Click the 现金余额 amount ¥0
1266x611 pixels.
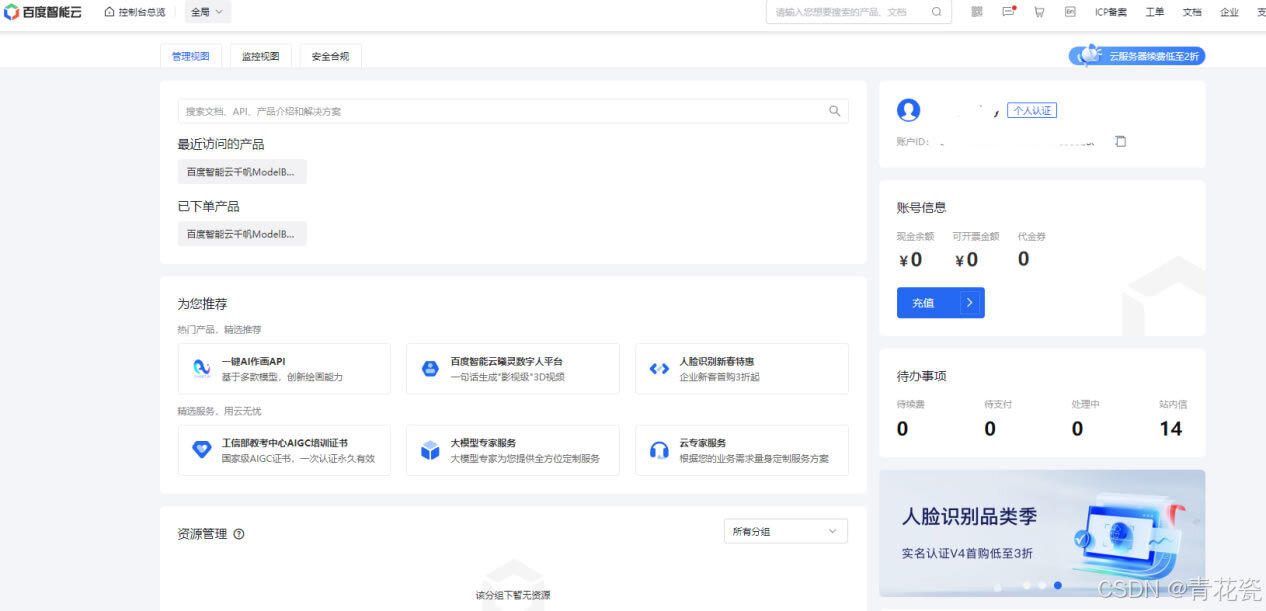point(910,260)
